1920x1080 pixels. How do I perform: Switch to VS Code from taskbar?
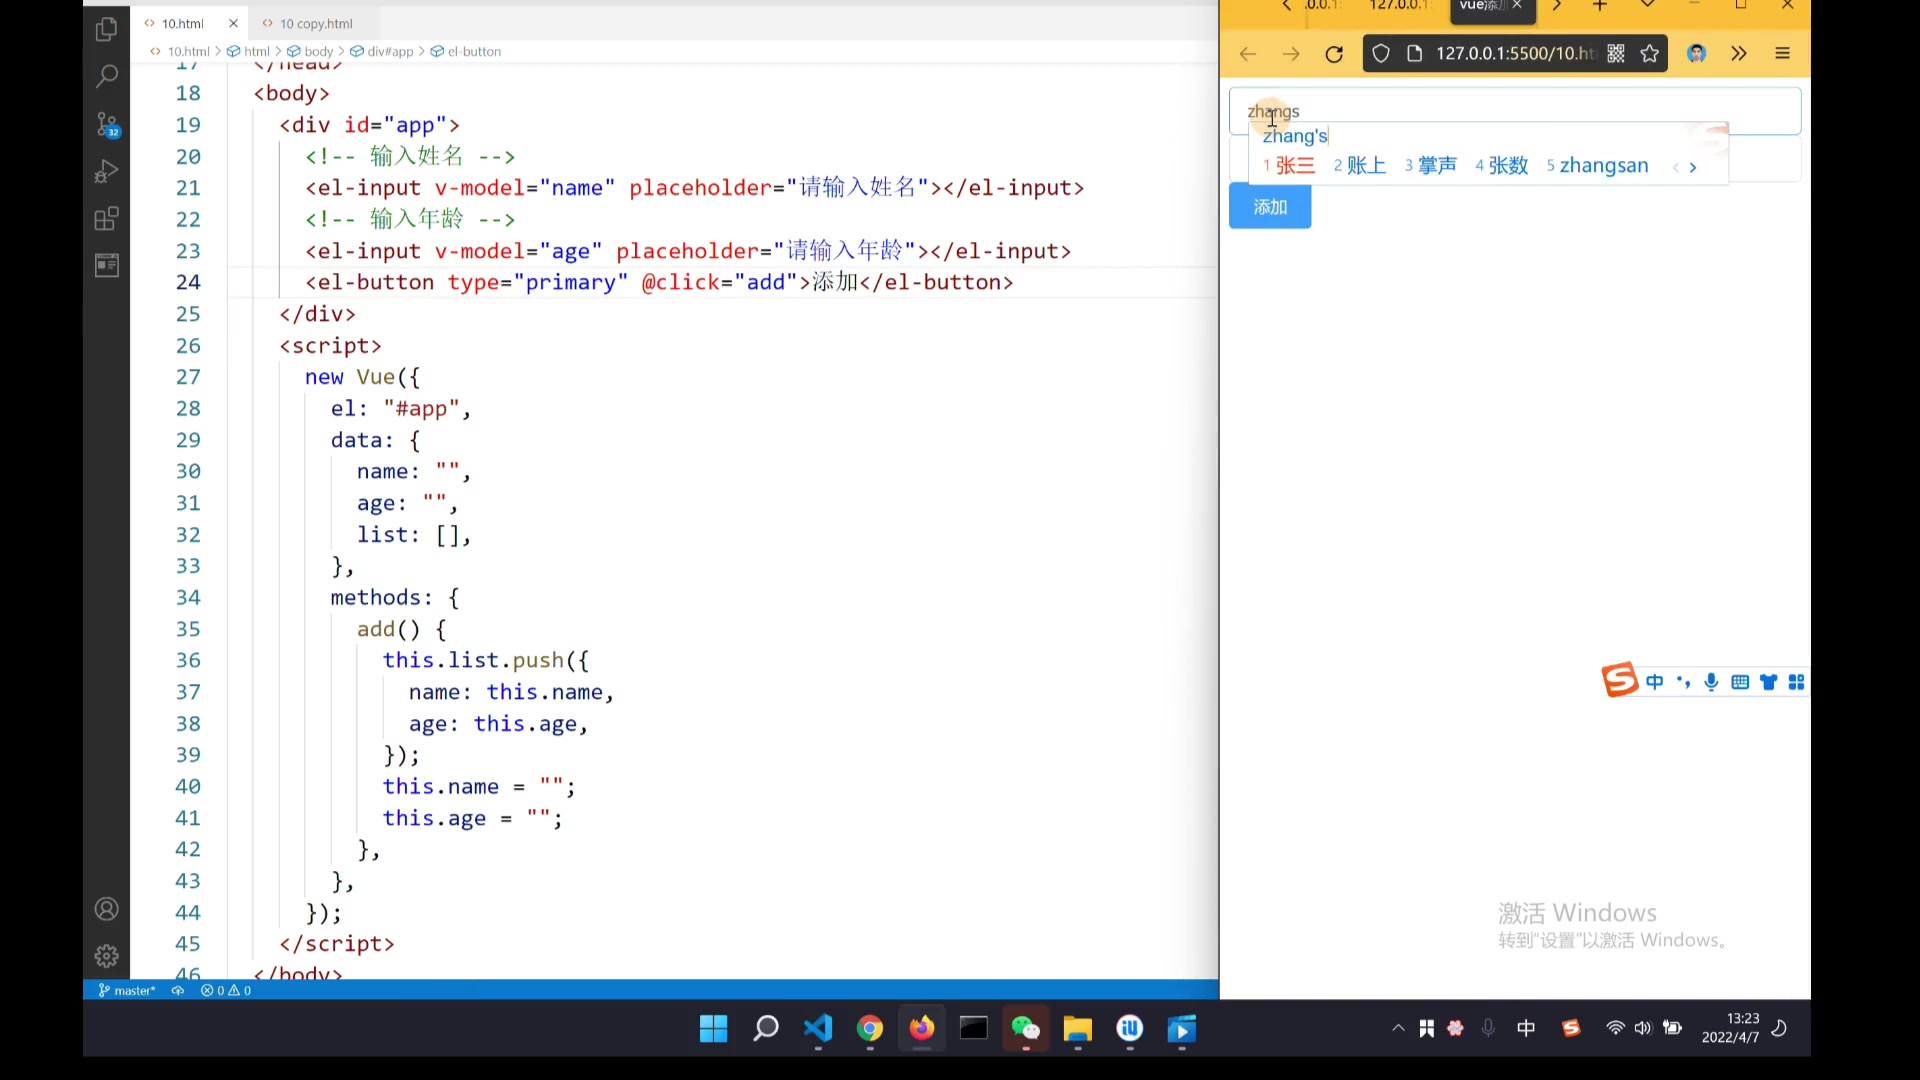[818, 1029]
